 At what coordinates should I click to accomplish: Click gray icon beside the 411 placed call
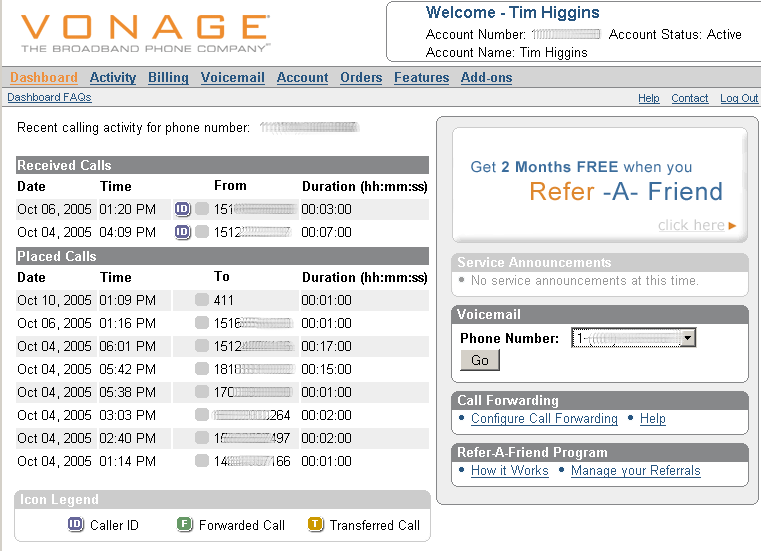tap(202, 300)
